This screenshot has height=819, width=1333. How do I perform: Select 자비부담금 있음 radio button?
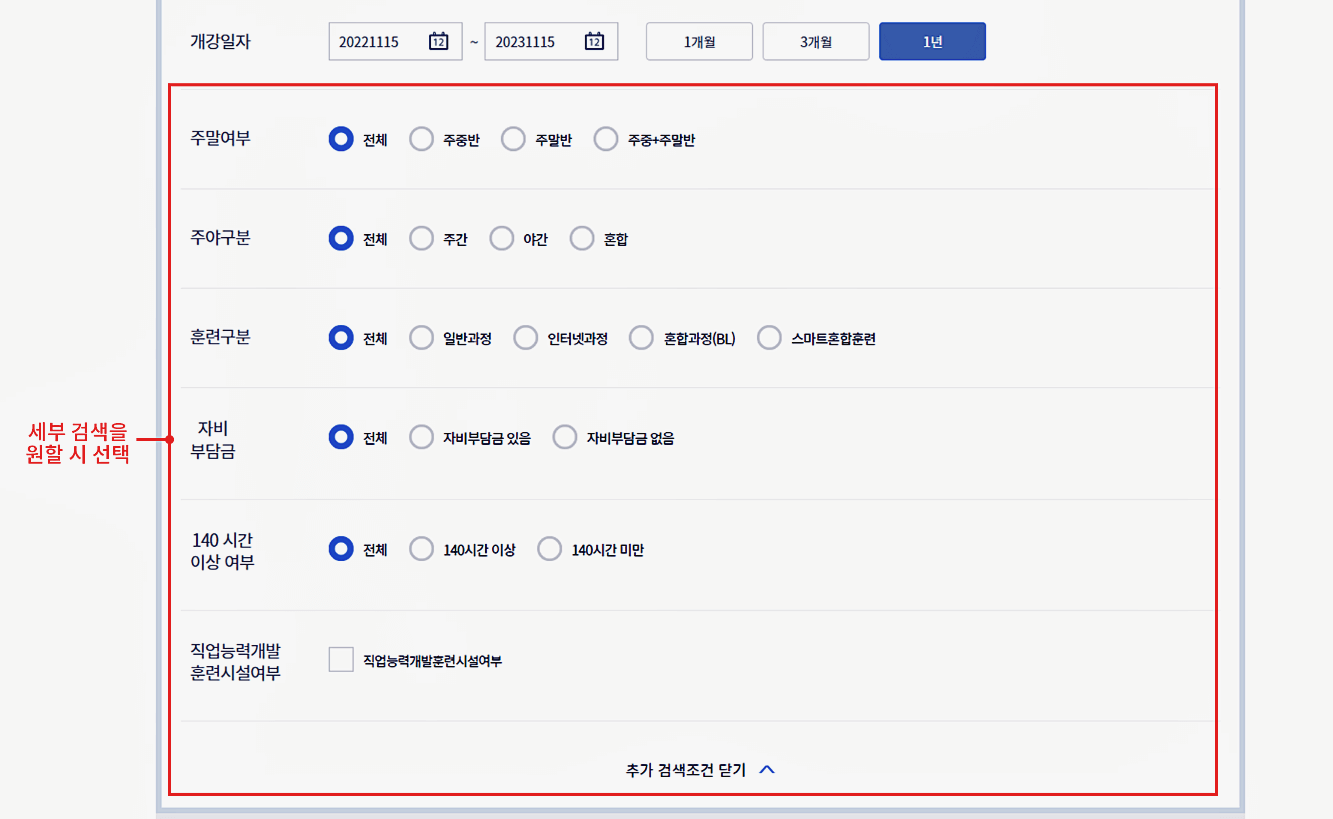click(x=422, y=437)
